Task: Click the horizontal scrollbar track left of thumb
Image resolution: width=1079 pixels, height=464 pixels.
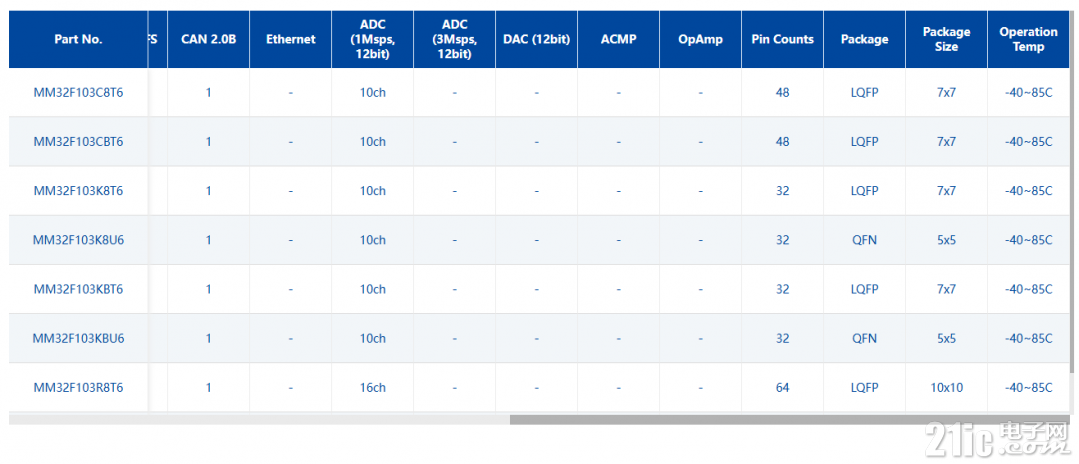Action: [259, 419]
